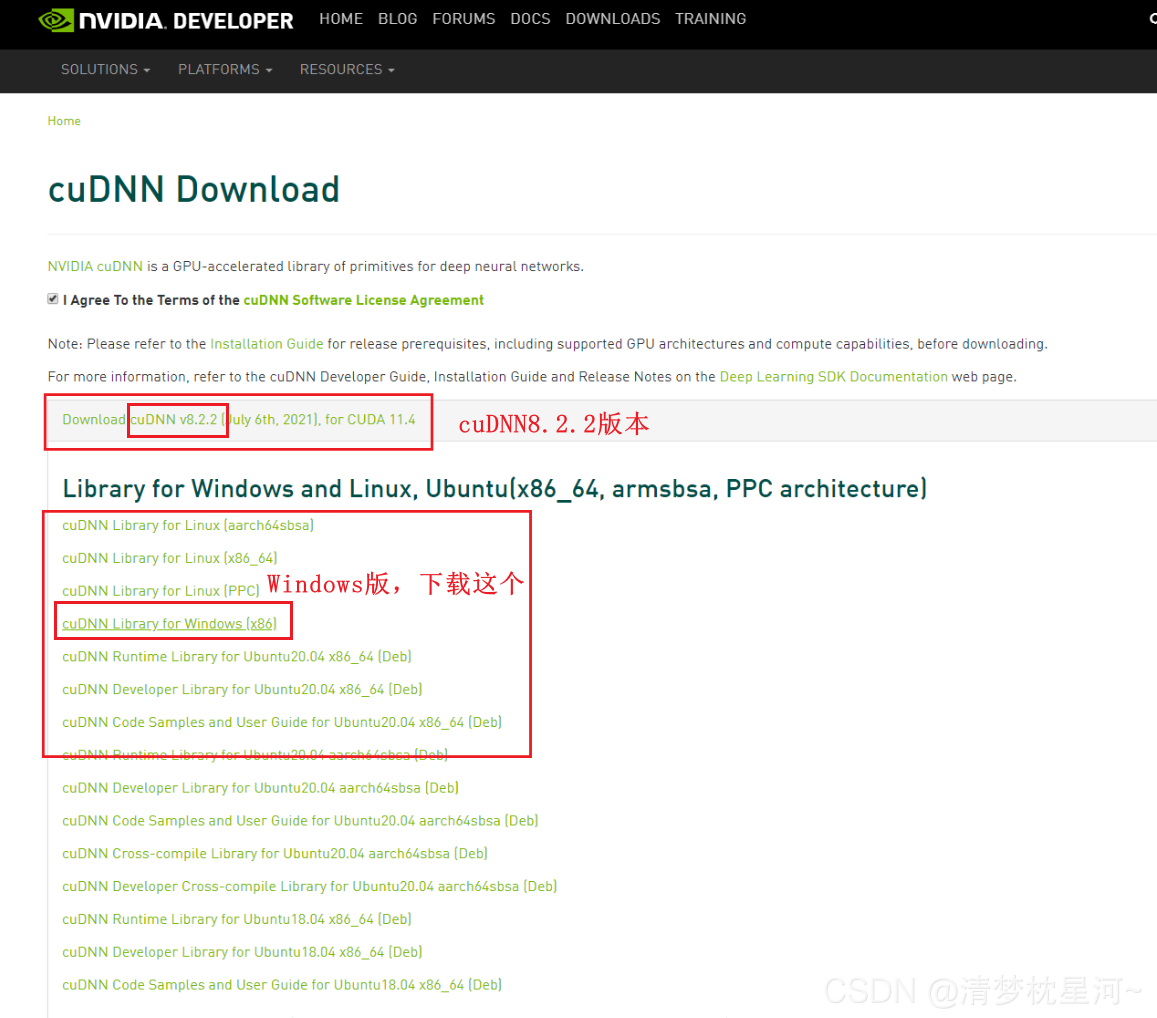Open the NVIDIA cuDNN link

tap(95, 266)
